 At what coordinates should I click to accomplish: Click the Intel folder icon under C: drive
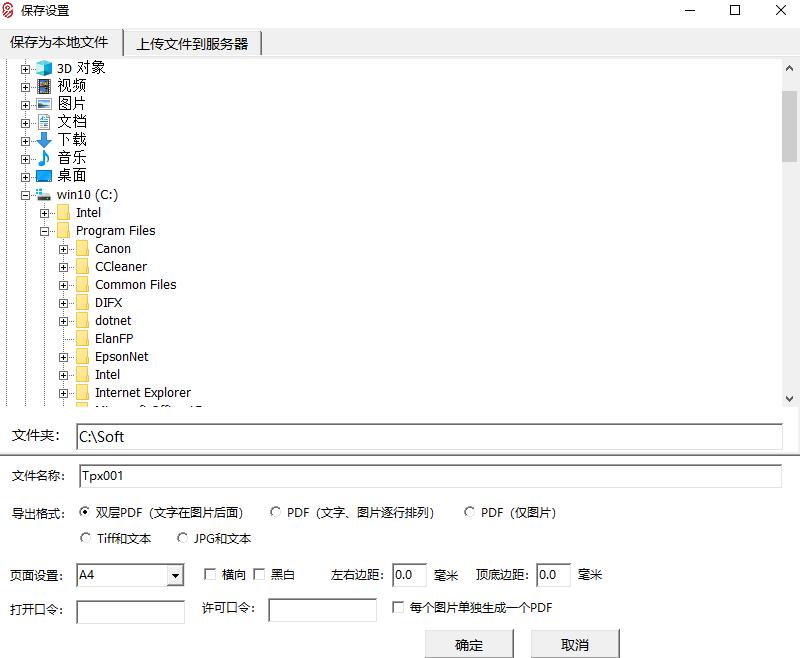coord(63,213)
